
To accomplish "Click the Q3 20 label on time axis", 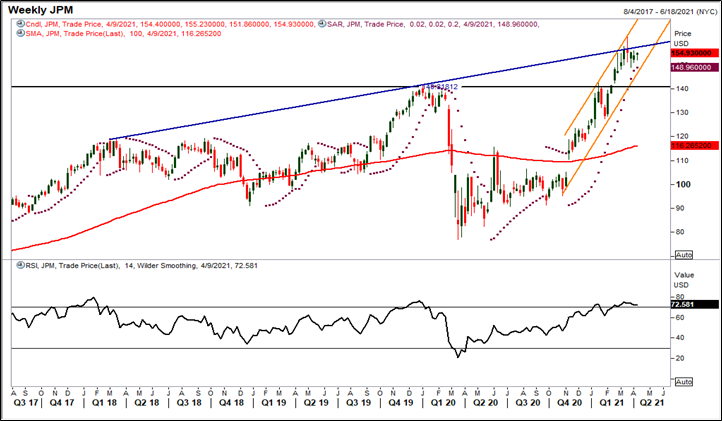I will (x=528, y=403).
